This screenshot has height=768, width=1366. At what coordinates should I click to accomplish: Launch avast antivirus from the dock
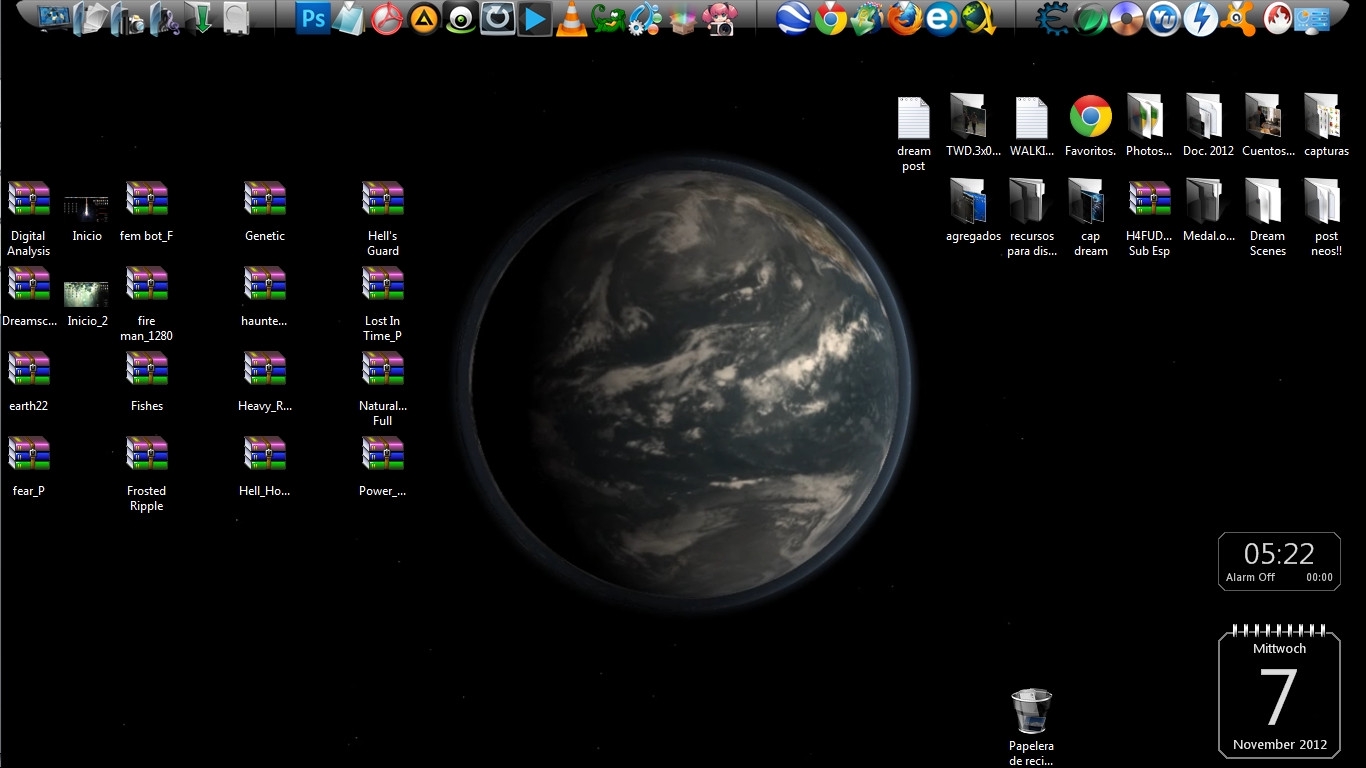pyautogui.click(x=1238, y=18)
